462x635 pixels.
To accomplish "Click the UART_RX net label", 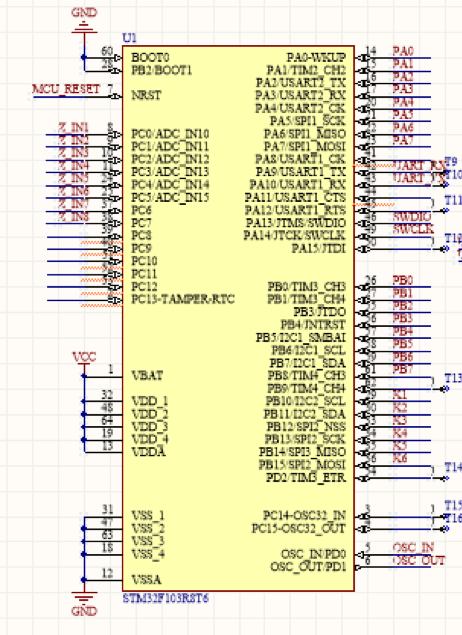I will (420, 165).
